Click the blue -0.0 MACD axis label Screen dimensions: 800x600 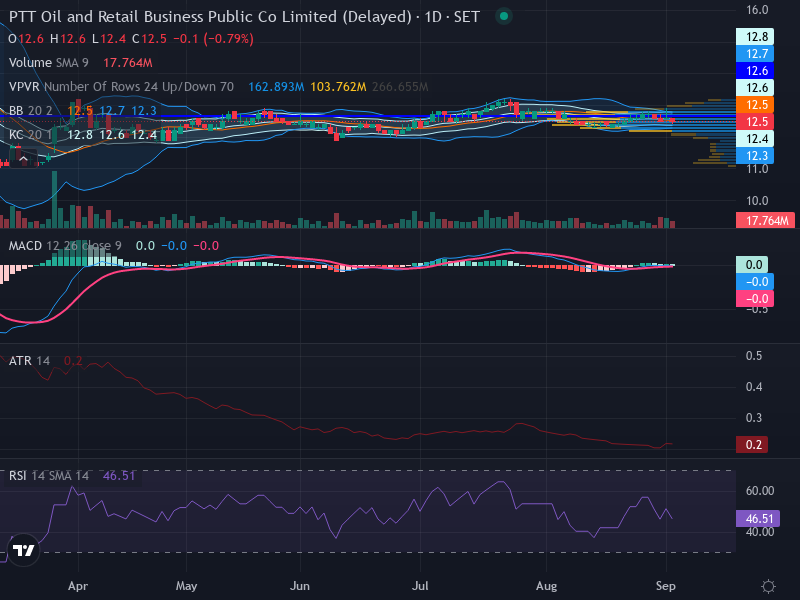click(755, 282)
